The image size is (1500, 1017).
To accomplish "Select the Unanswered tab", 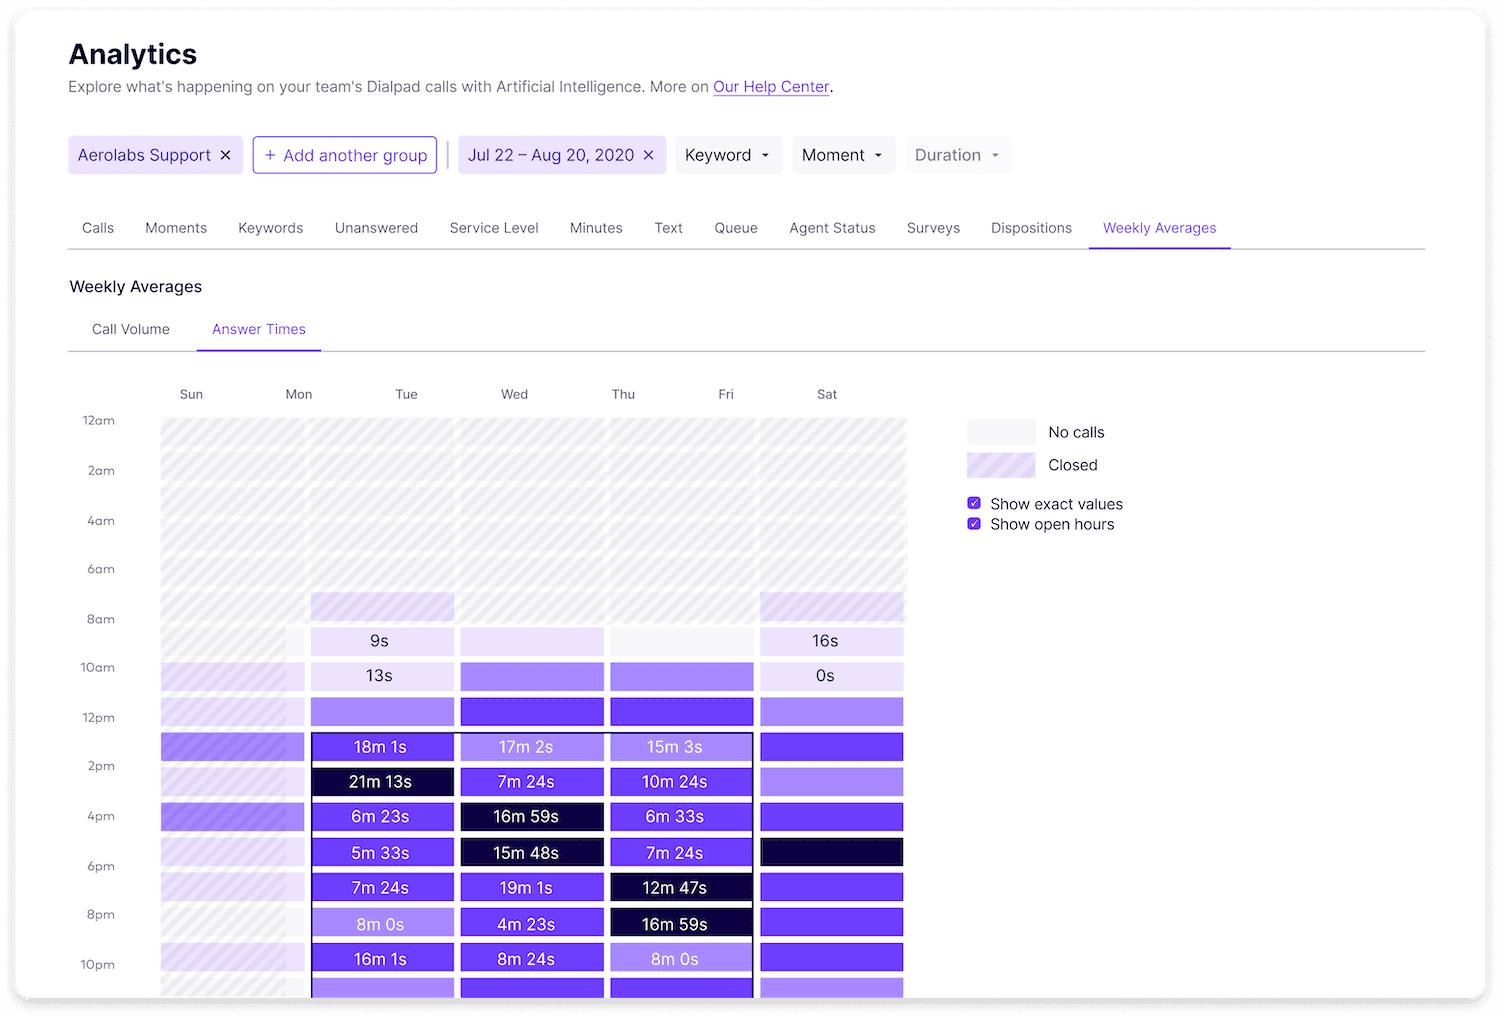I will 376,228.
